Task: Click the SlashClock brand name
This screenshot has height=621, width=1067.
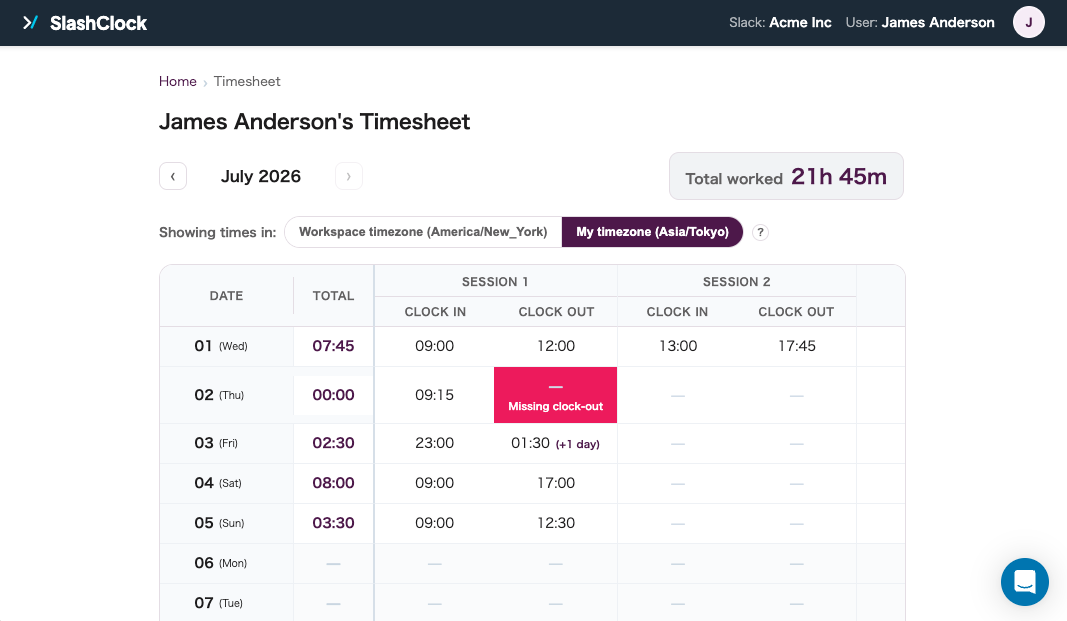Action: pyautogui.click(x=99, y=23)
